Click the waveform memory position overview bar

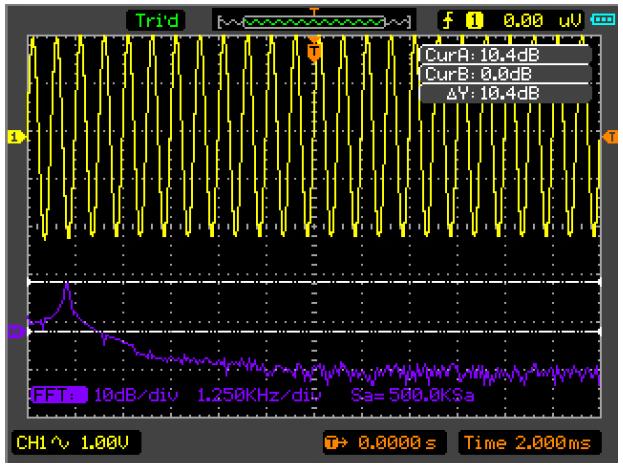314,21
